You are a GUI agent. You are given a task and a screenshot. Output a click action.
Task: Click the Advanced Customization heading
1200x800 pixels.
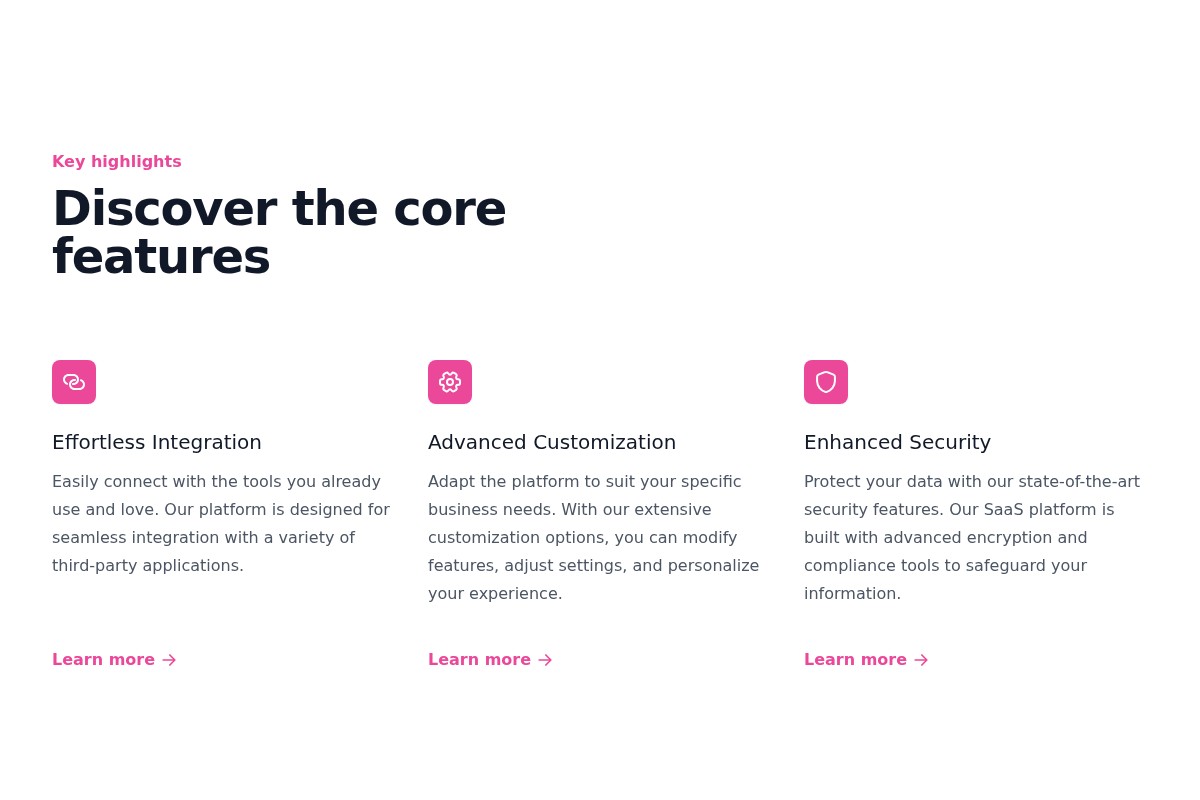click(x=552, y=442)
